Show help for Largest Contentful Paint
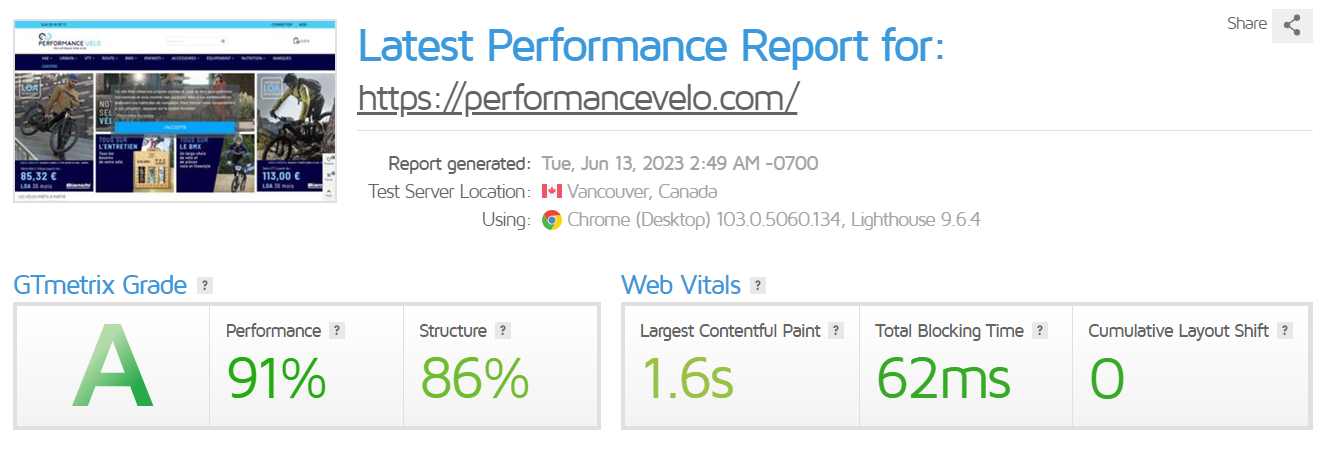This screenshot has width=1329, height=454. point(836,331)
